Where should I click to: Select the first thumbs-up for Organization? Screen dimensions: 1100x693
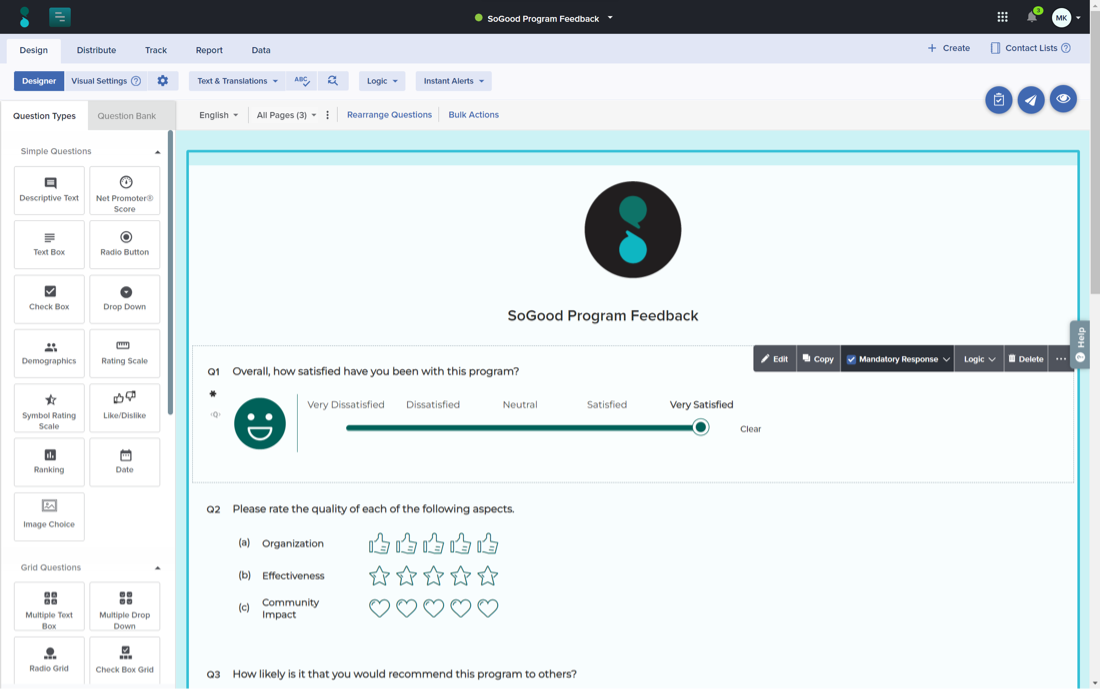pyautogui.click(x=379, y=544)
